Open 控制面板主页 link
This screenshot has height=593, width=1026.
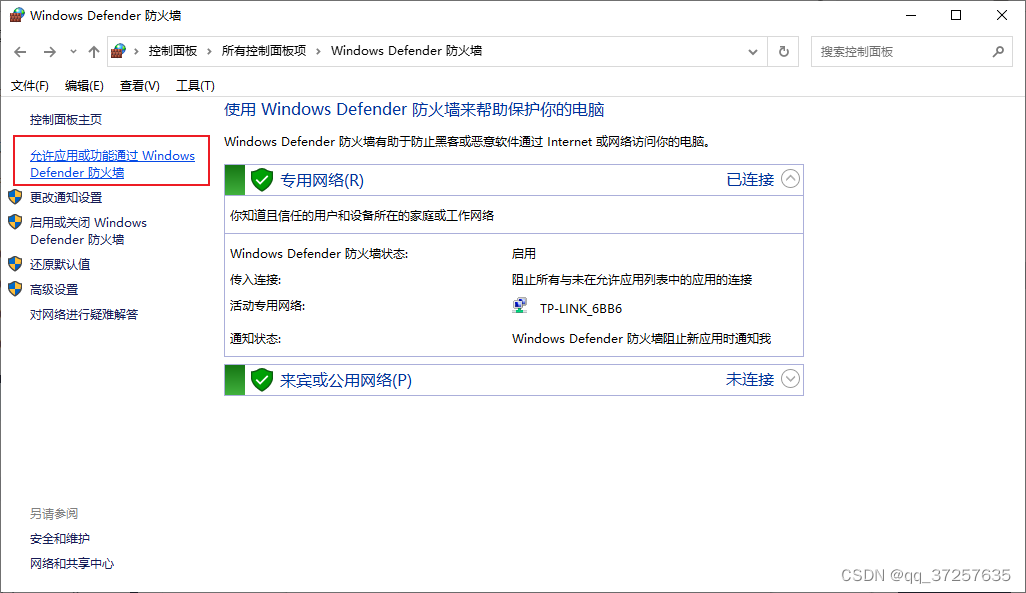[65, 120]
